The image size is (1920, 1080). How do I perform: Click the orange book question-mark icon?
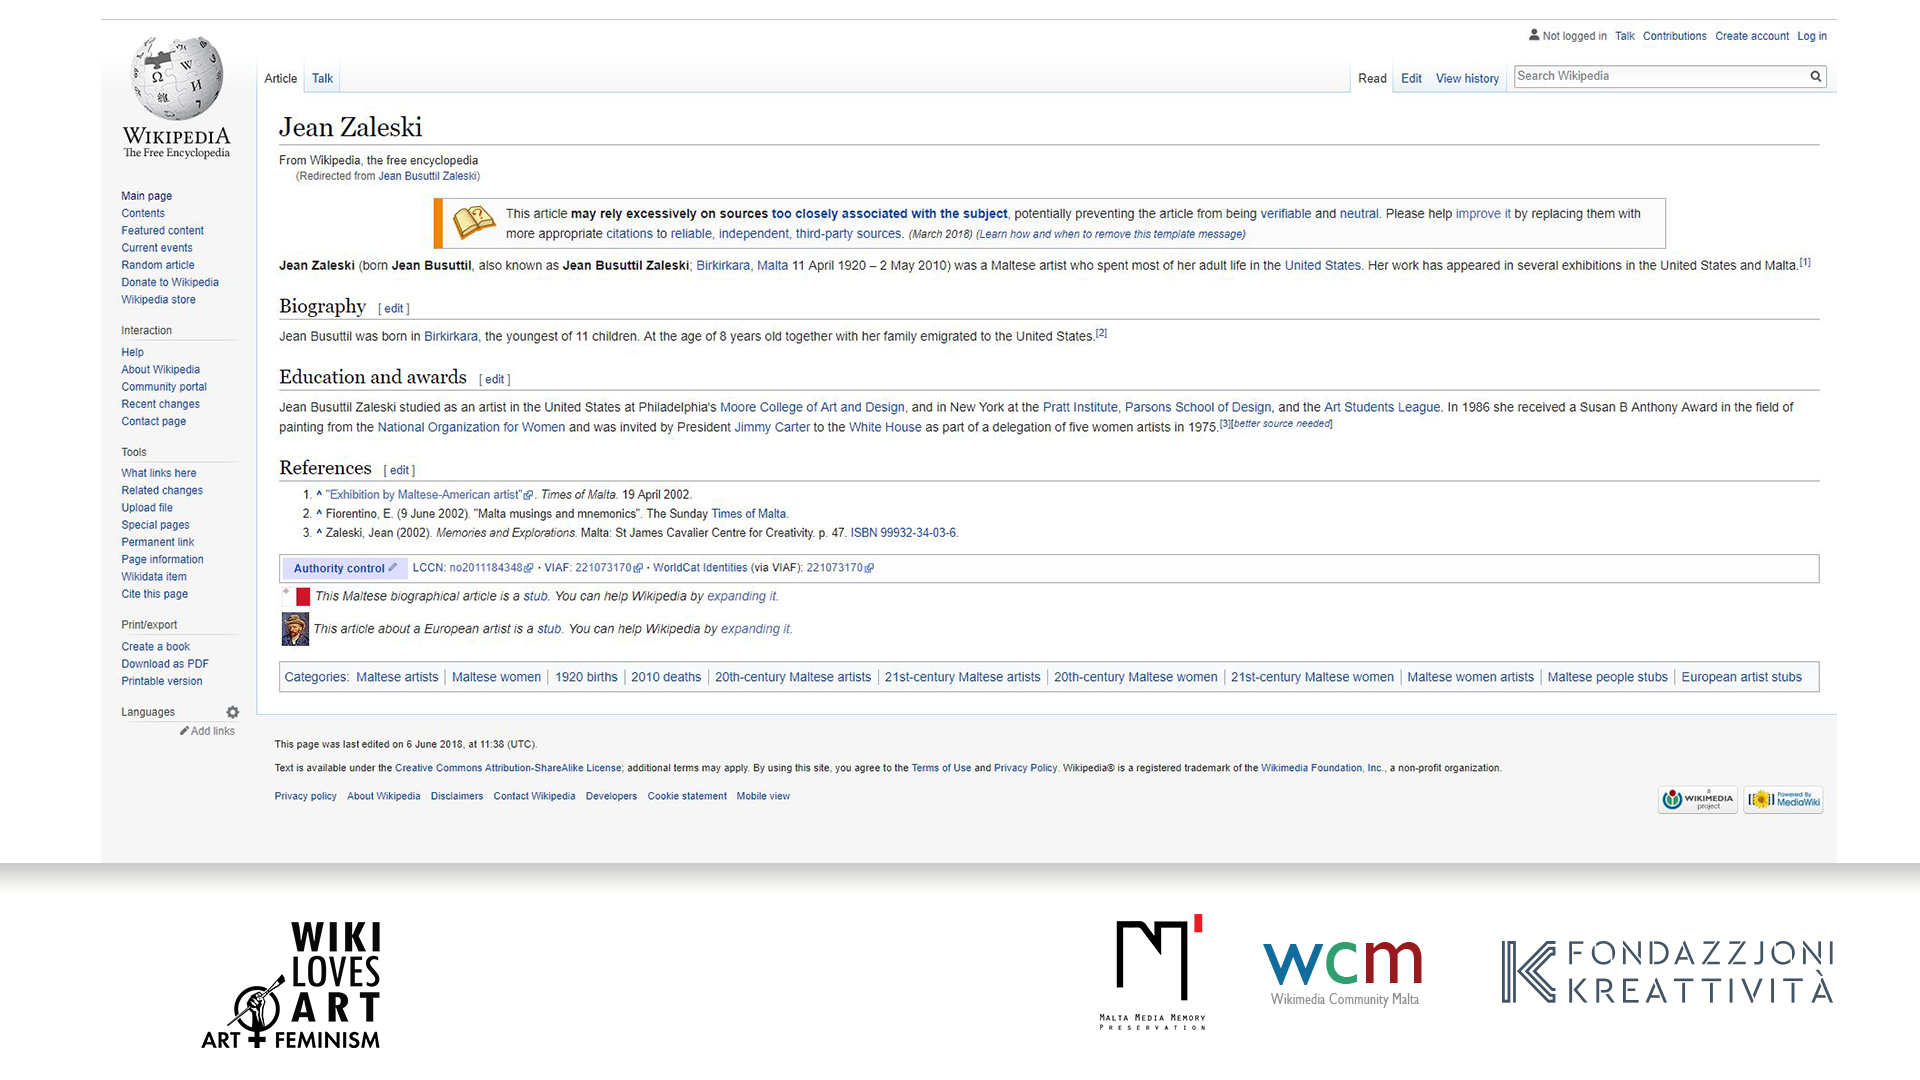pos(473,222)
